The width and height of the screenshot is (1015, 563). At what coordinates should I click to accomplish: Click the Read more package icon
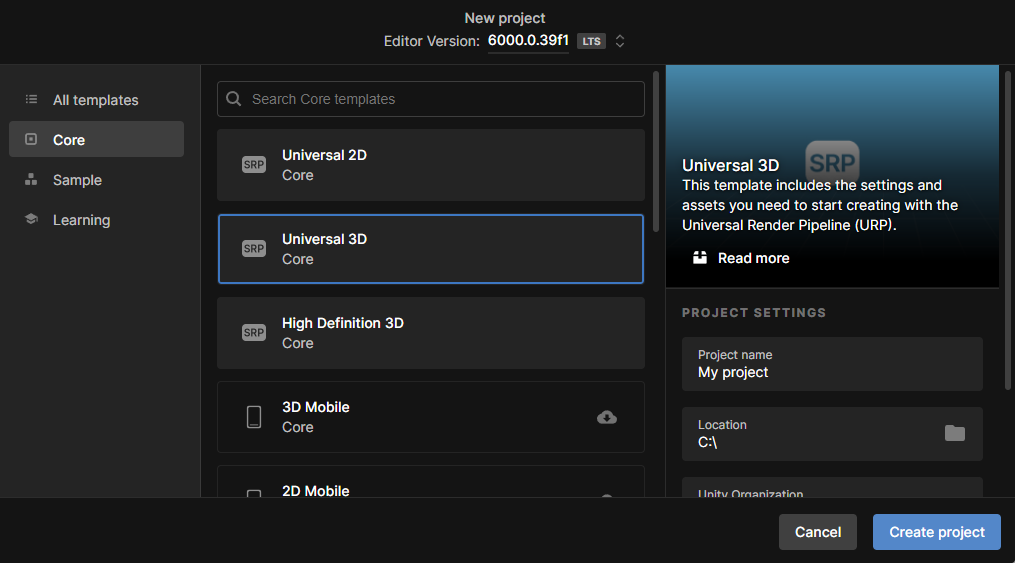coord(700,258)
